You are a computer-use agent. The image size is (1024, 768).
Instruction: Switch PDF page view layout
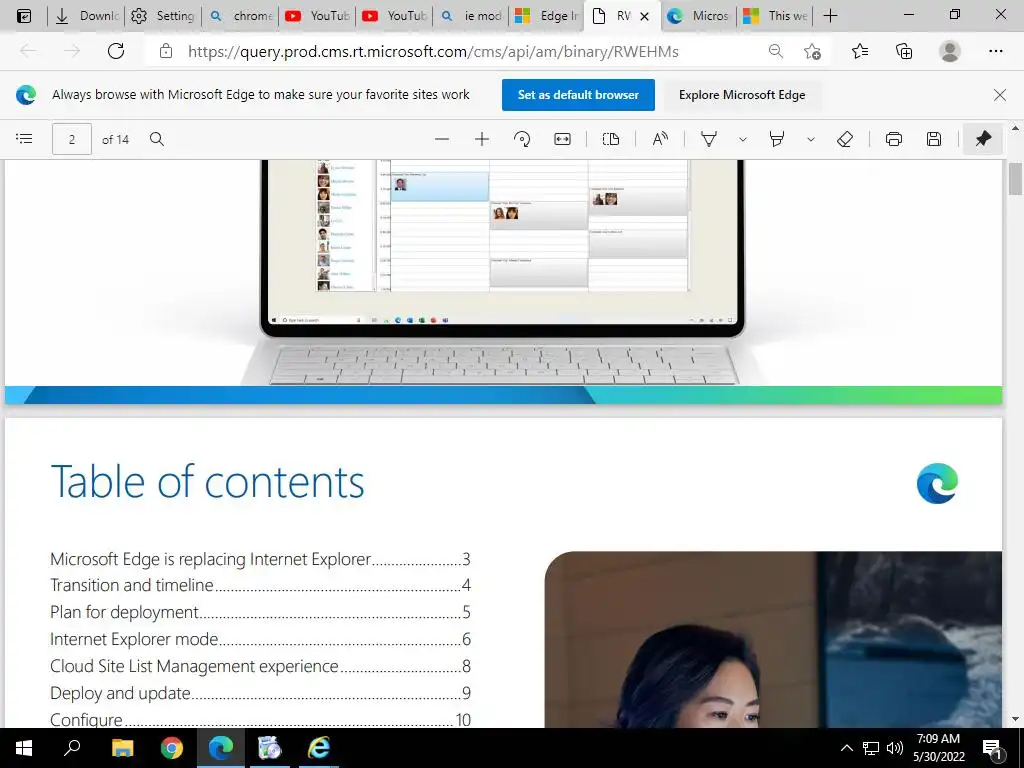click(611, 138)
